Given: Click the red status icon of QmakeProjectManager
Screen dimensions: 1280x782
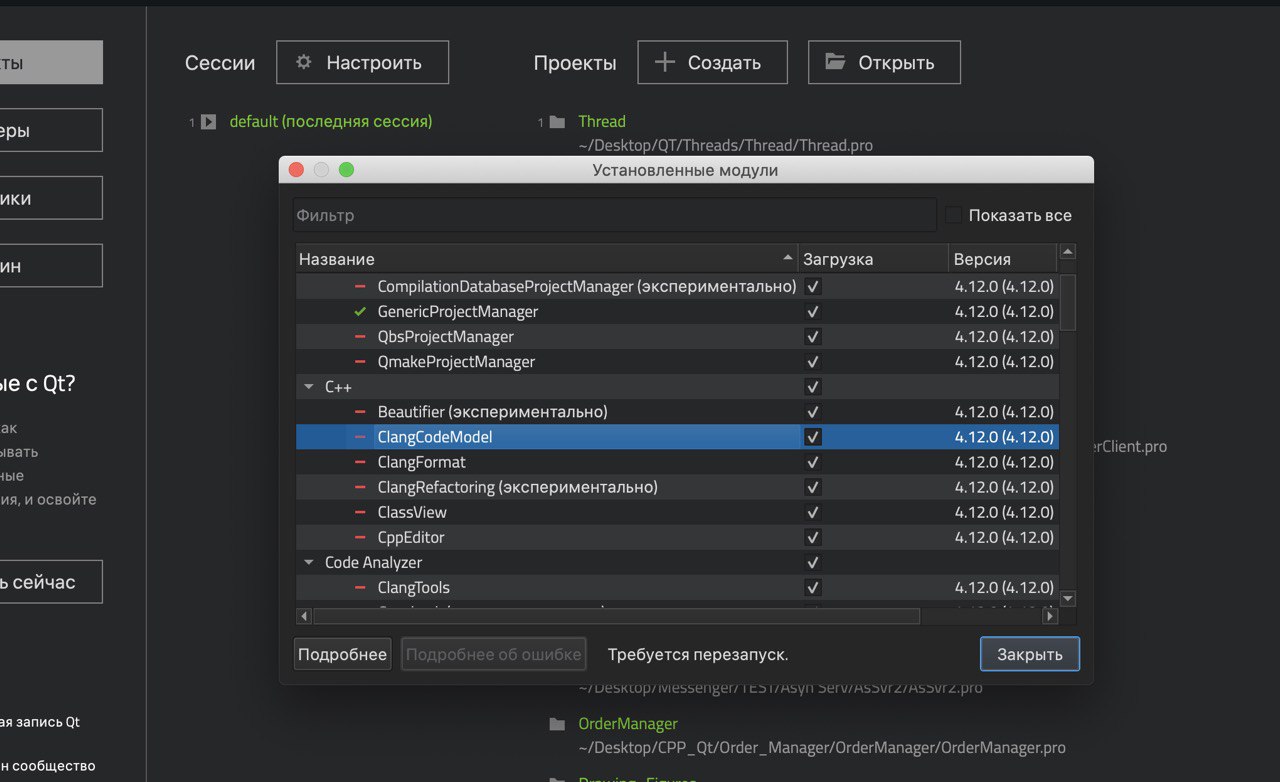Looking at the screenshot, I should [x=360, y=362].
